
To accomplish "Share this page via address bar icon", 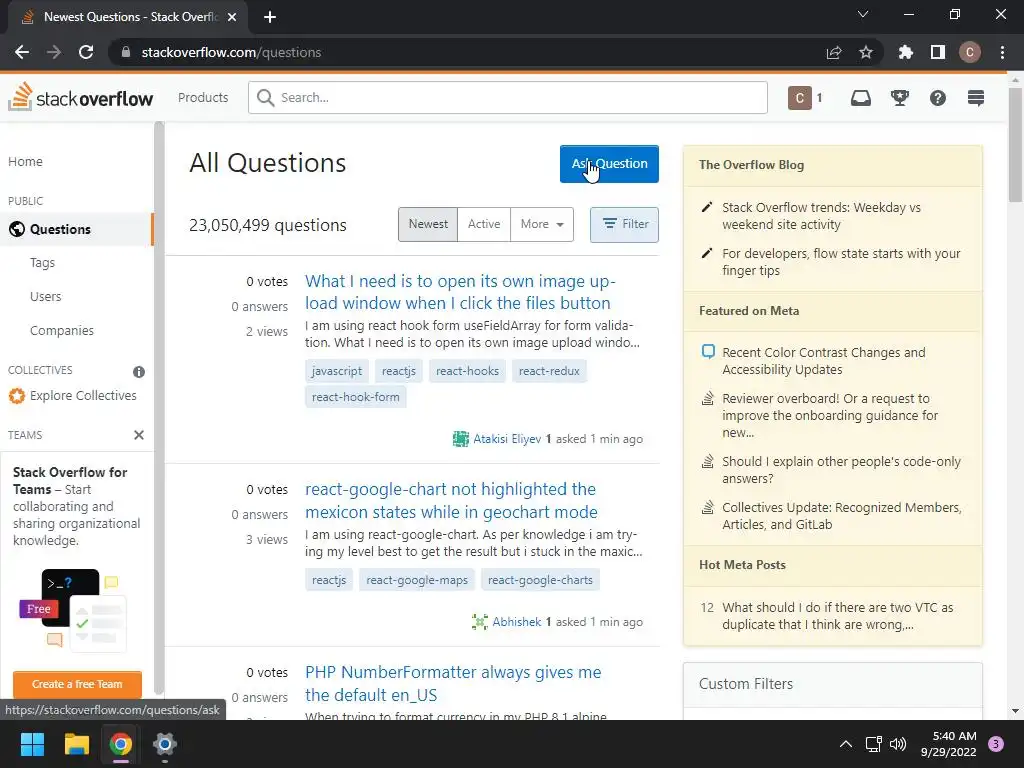I will [833, 52].
